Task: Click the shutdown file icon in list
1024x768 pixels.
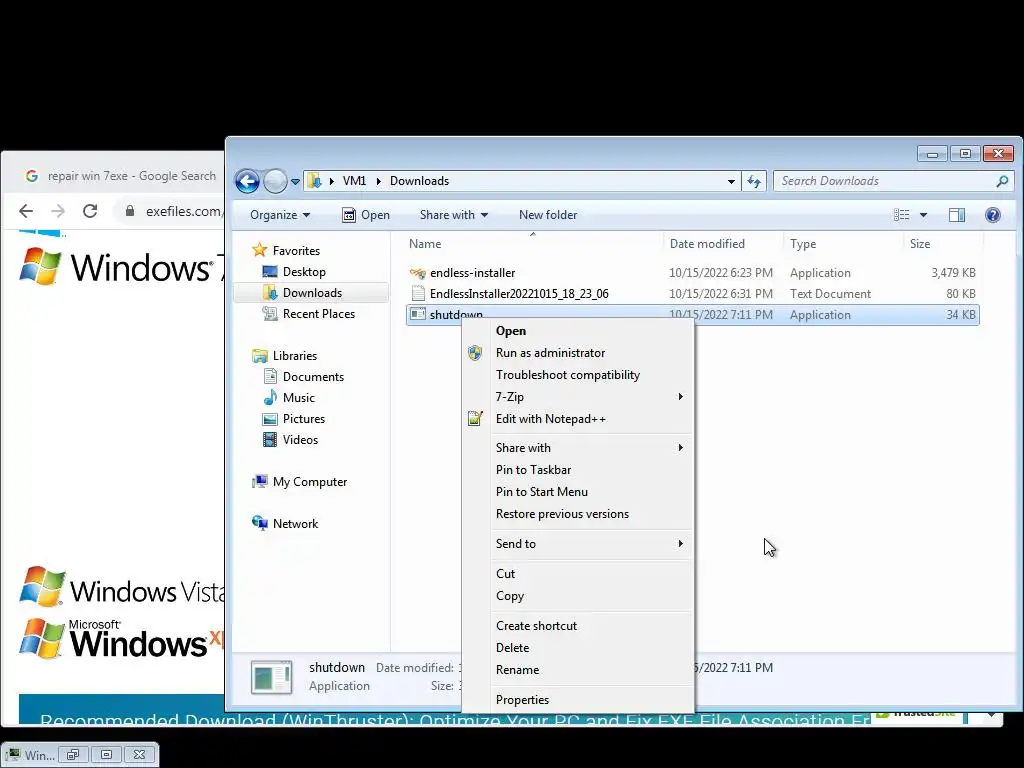Action: point(418,314)
